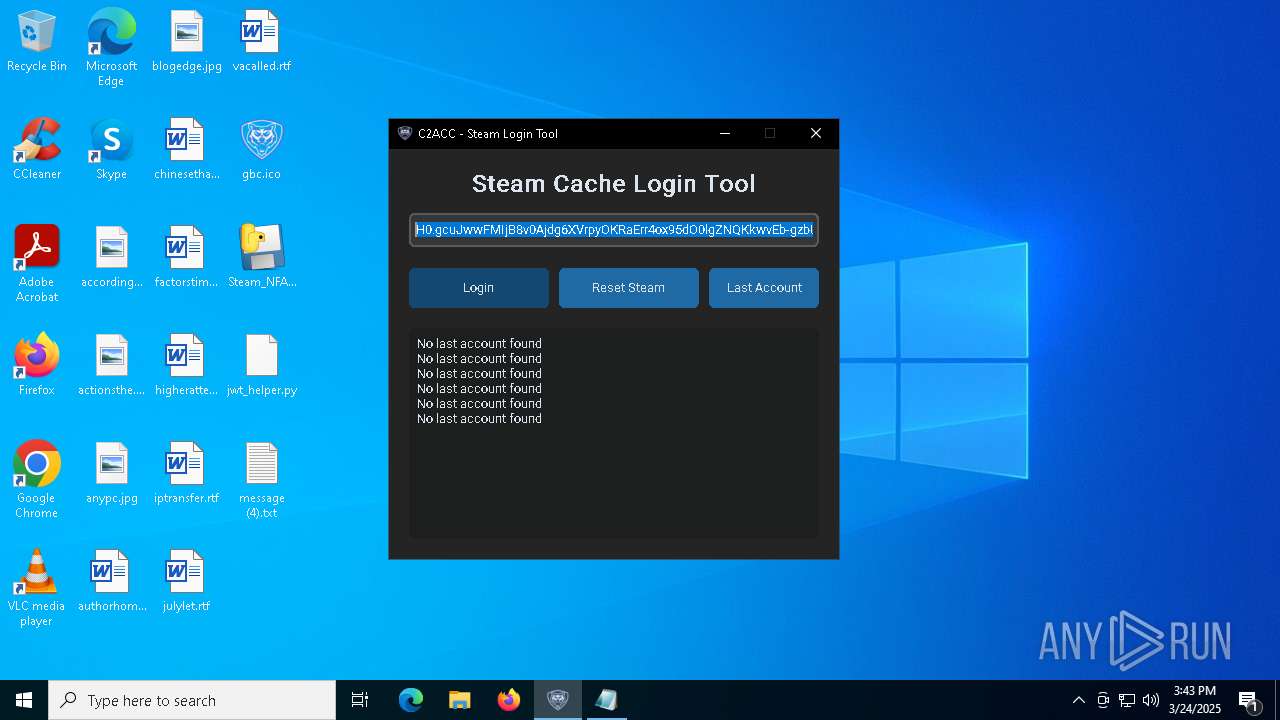Click the Login button
1280x720 pixels.
click(x=478, y=288)
